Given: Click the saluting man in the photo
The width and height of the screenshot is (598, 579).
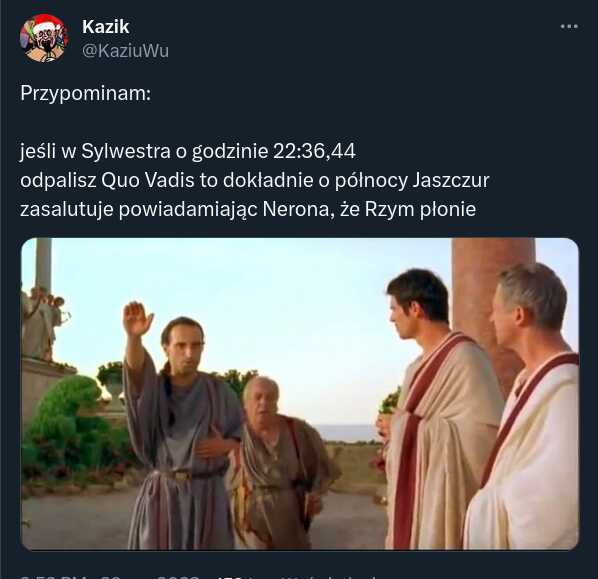Looking at the screenshot, I should pos(175,423).
